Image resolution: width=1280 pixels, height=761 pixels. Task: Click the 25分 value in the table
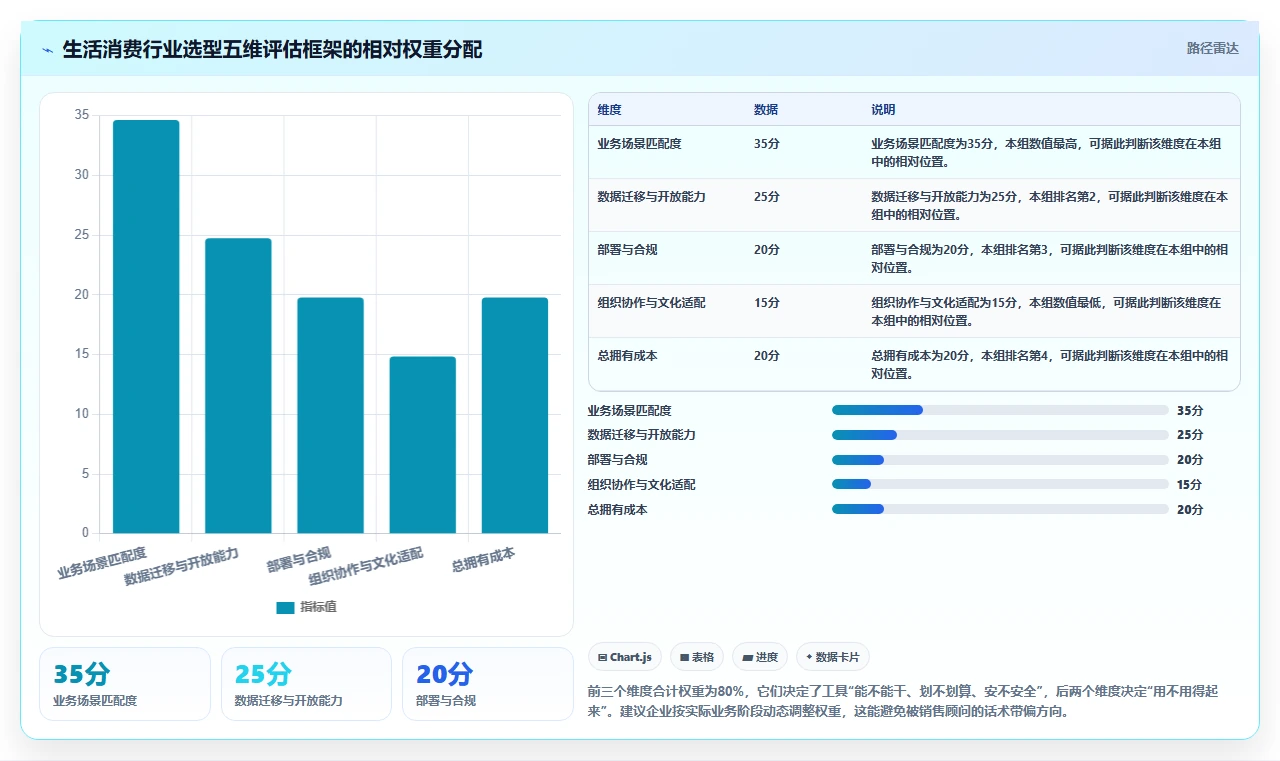pyautogui.click(x=767, y=197)
